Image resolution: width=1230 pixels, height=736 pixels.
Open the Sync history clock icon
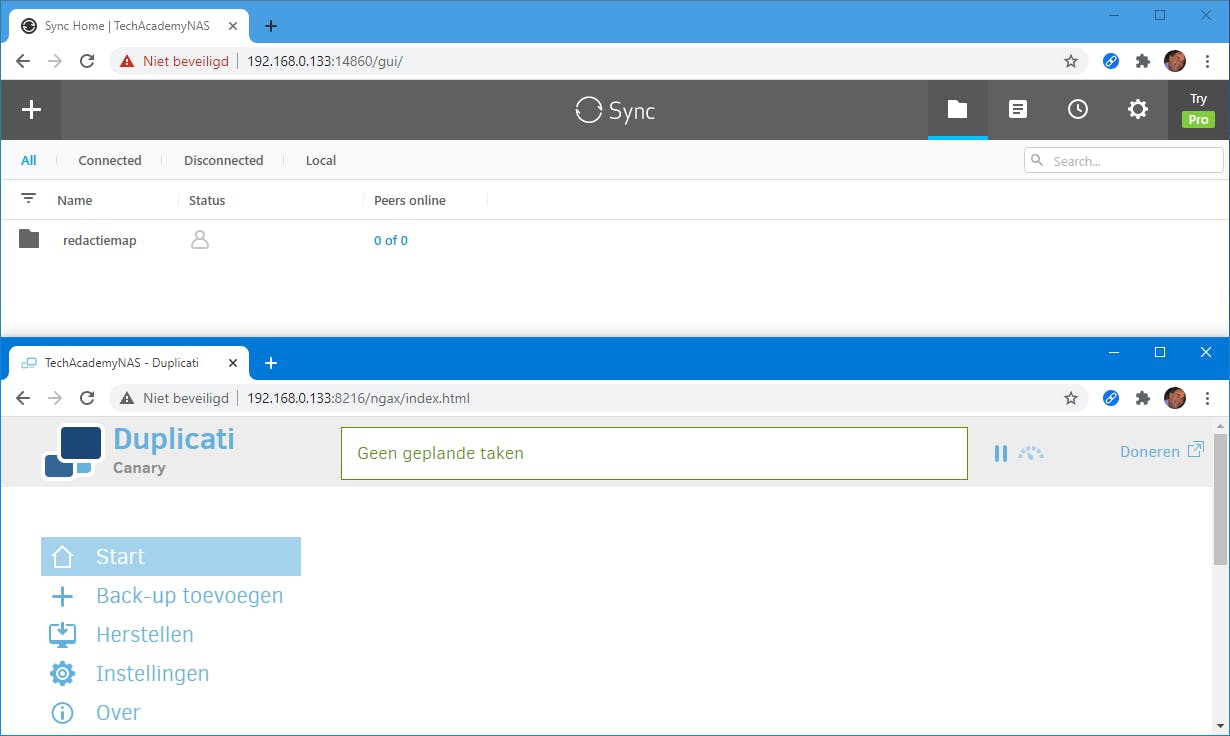pyautogui.click(x=1078, y=110)
